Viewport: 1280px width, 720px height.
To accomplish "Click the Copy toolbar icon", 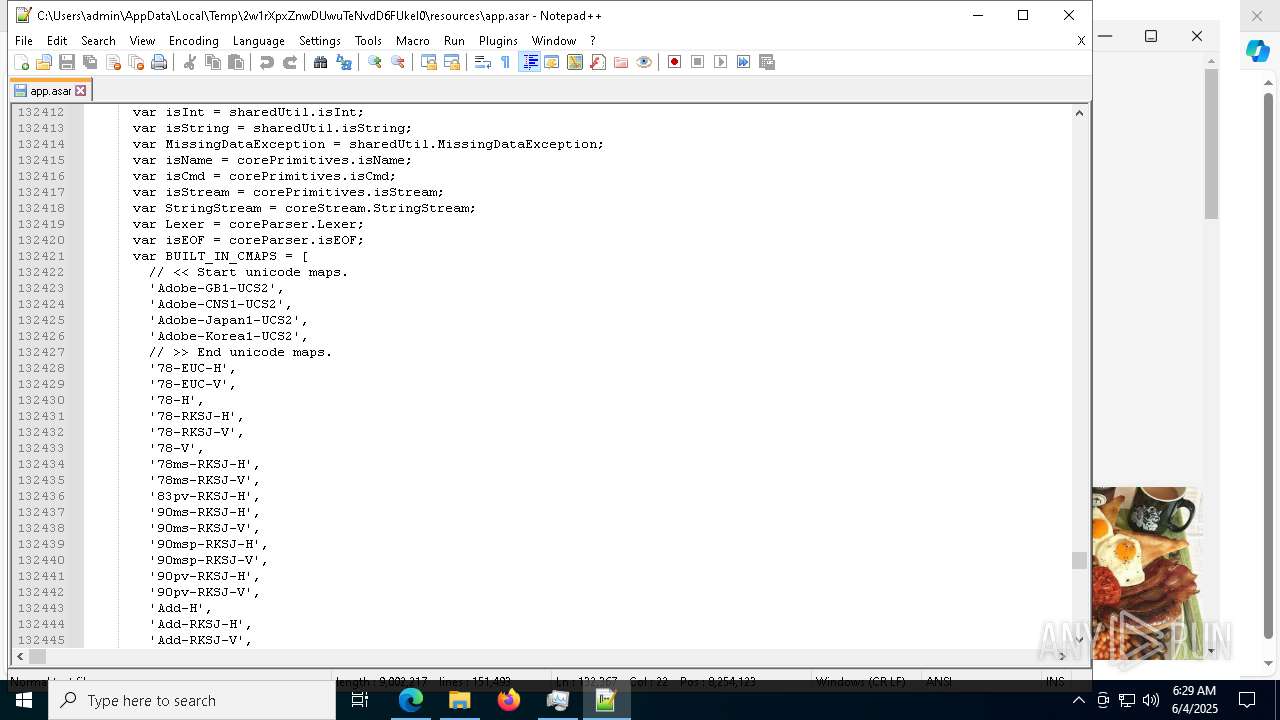I will (213, 62).
